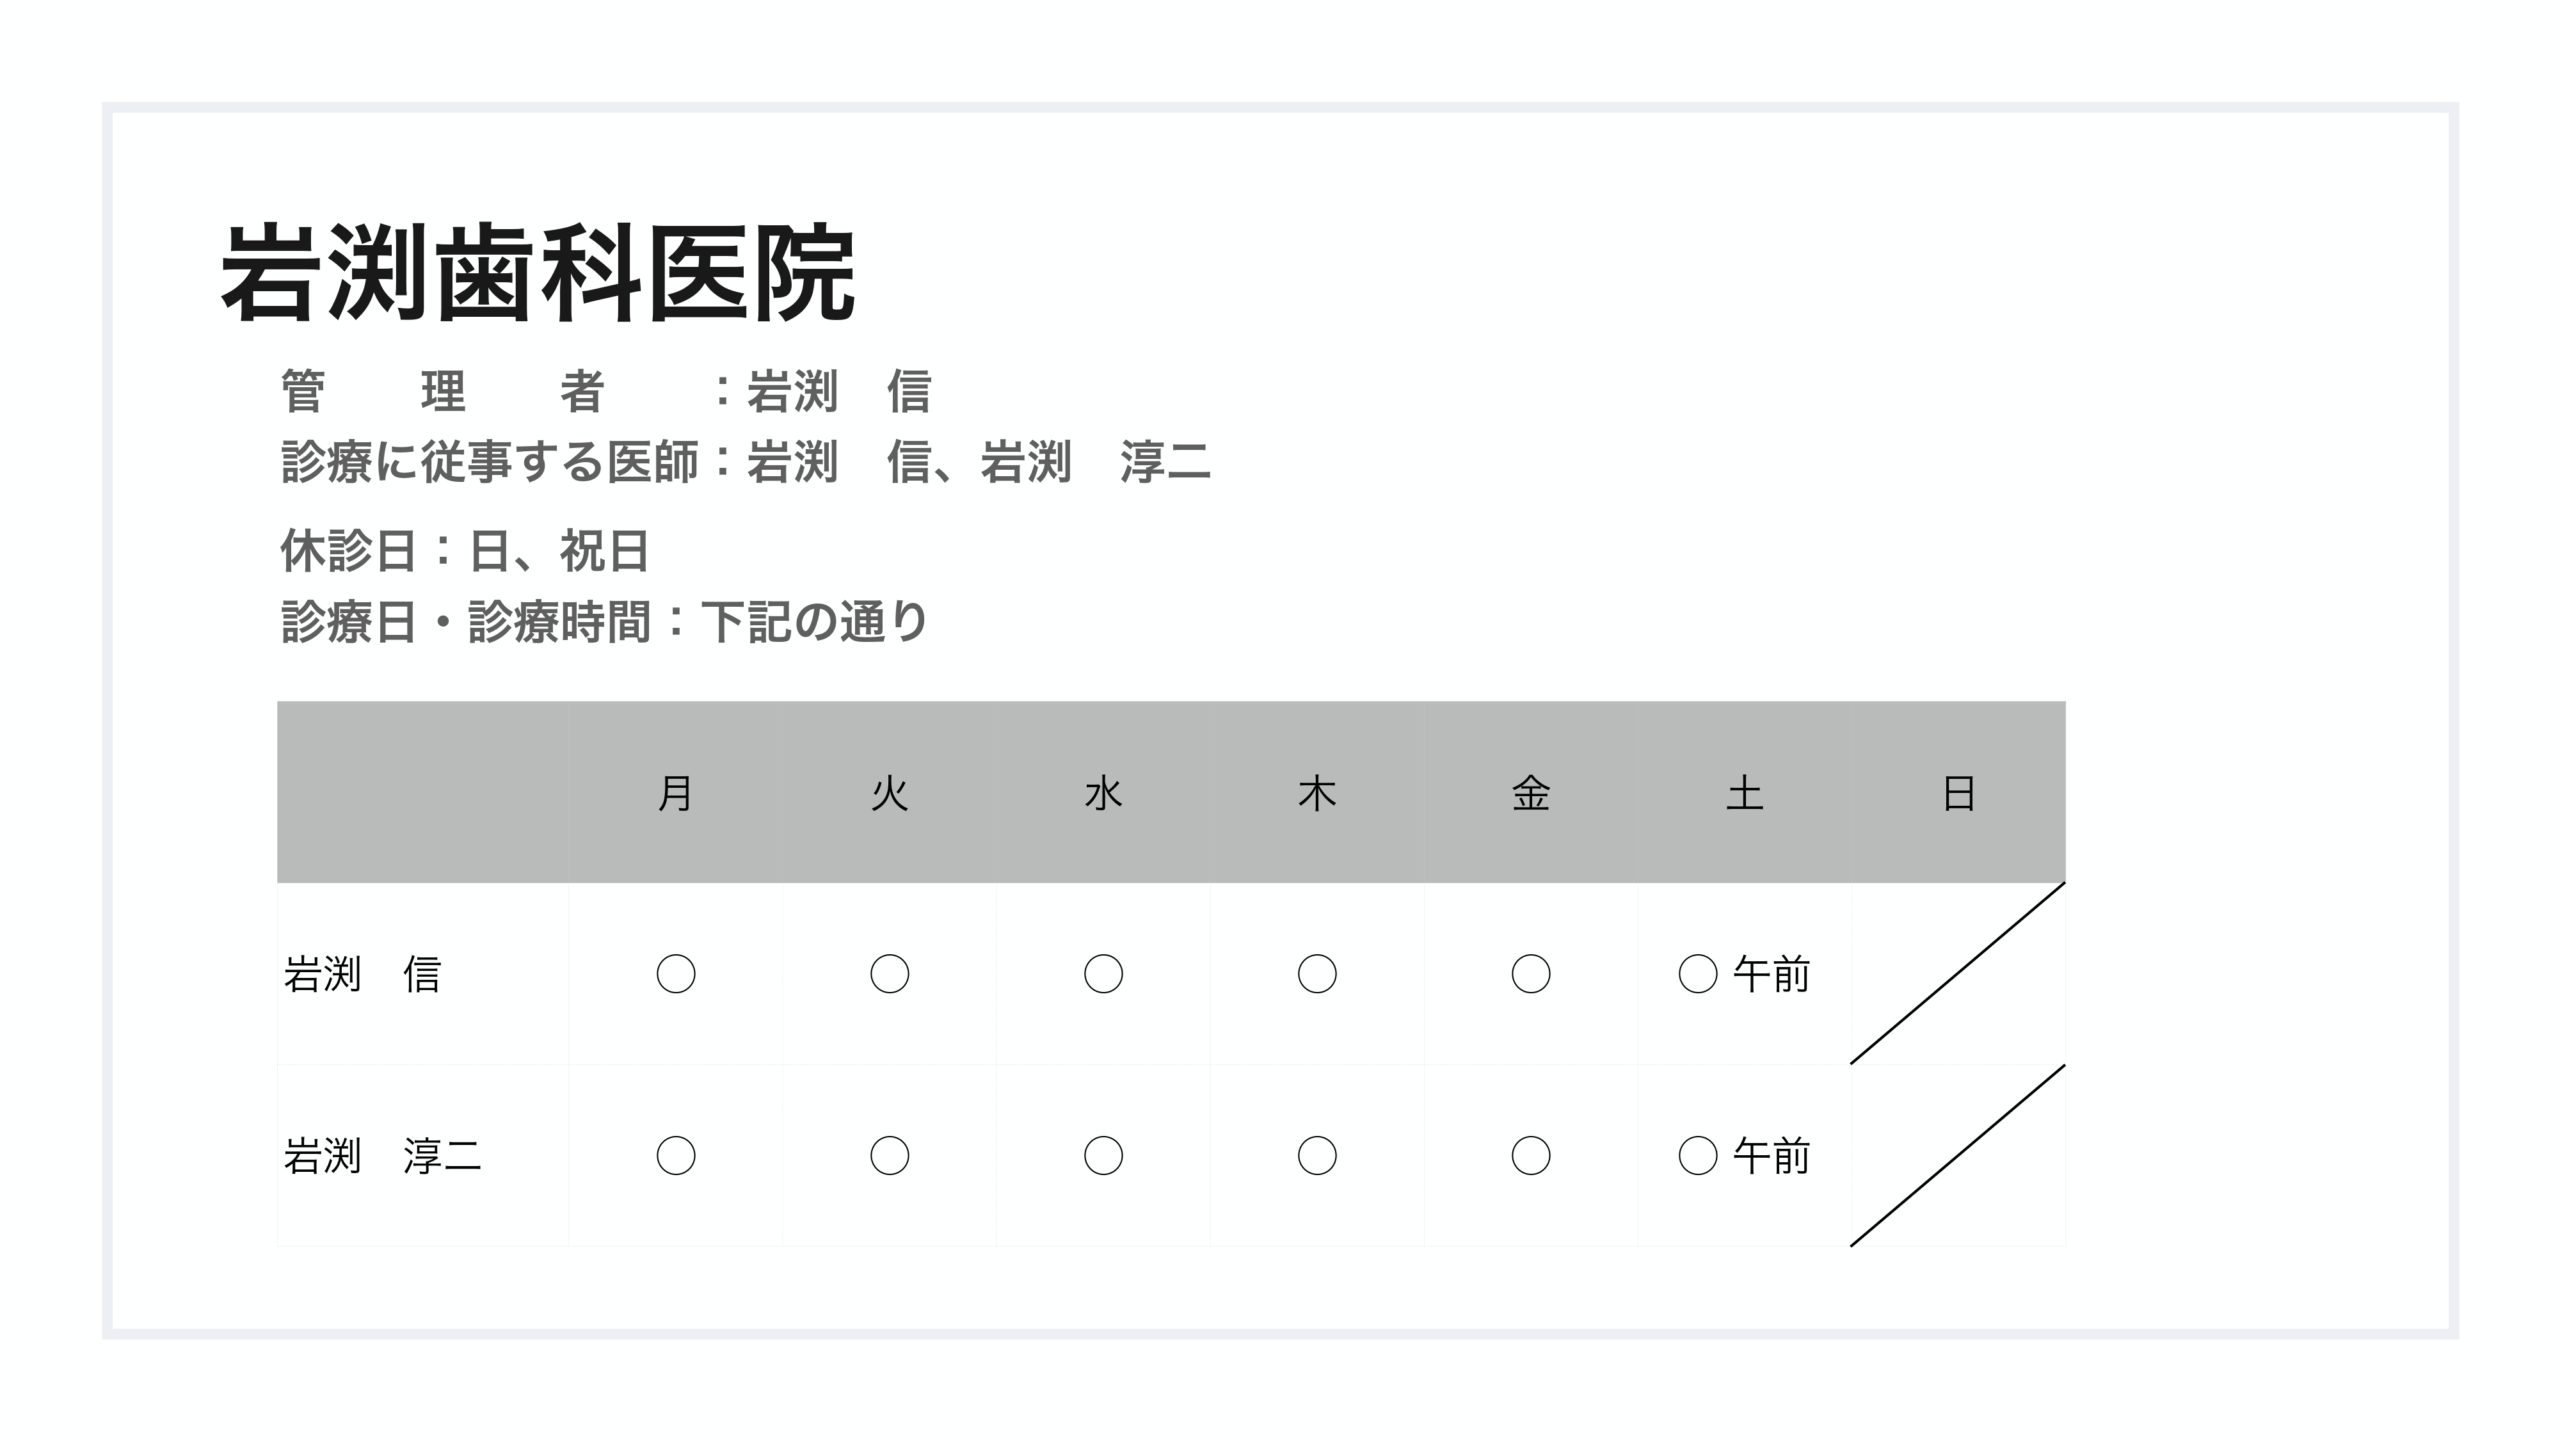Click the 休診日:日、祝日 text line
The width and height of the screenshot is (2560, 1440).
pyautogui.click(x=465, y=551)
